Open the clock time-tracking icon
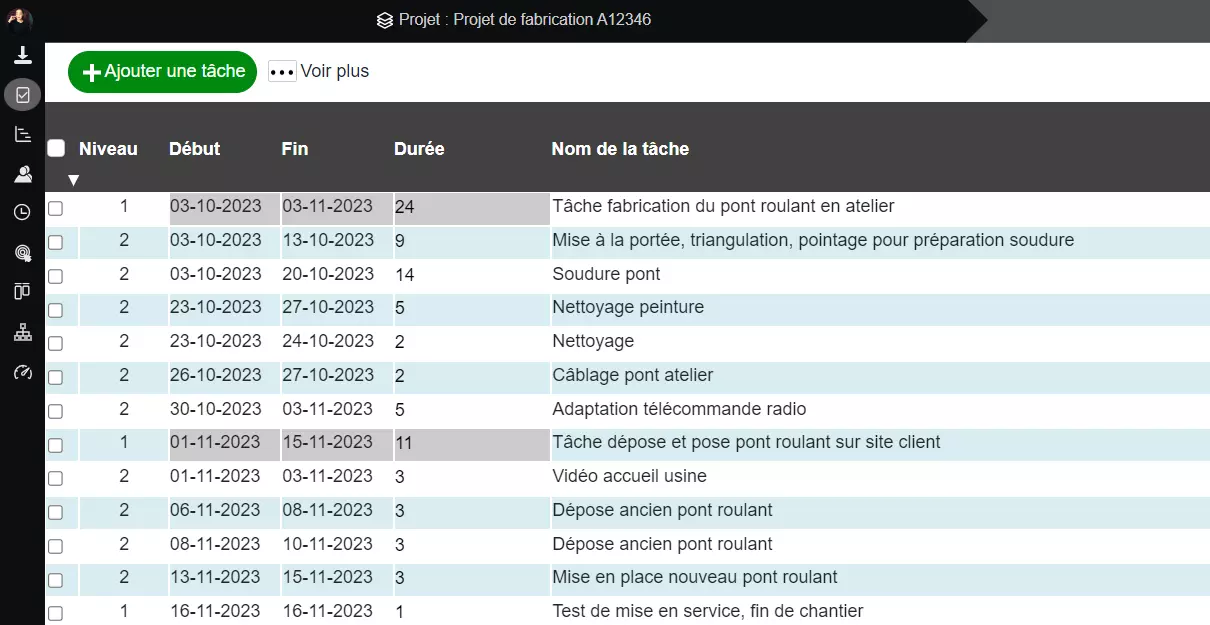Screen dimensions: 1210x625 pyautogui.click(x=22, y=212)
